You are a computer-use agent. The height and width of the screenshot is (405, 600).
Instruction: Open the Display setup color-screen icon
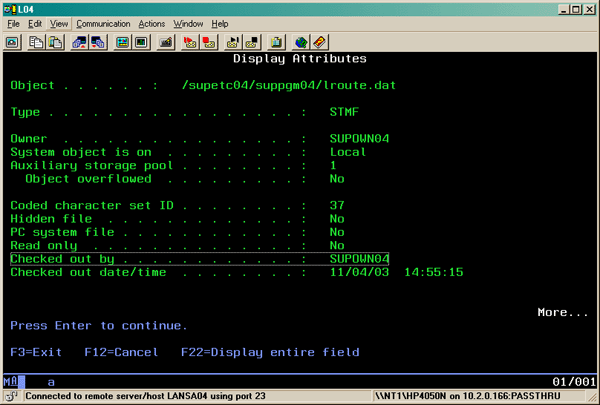(x=122, y=42)
